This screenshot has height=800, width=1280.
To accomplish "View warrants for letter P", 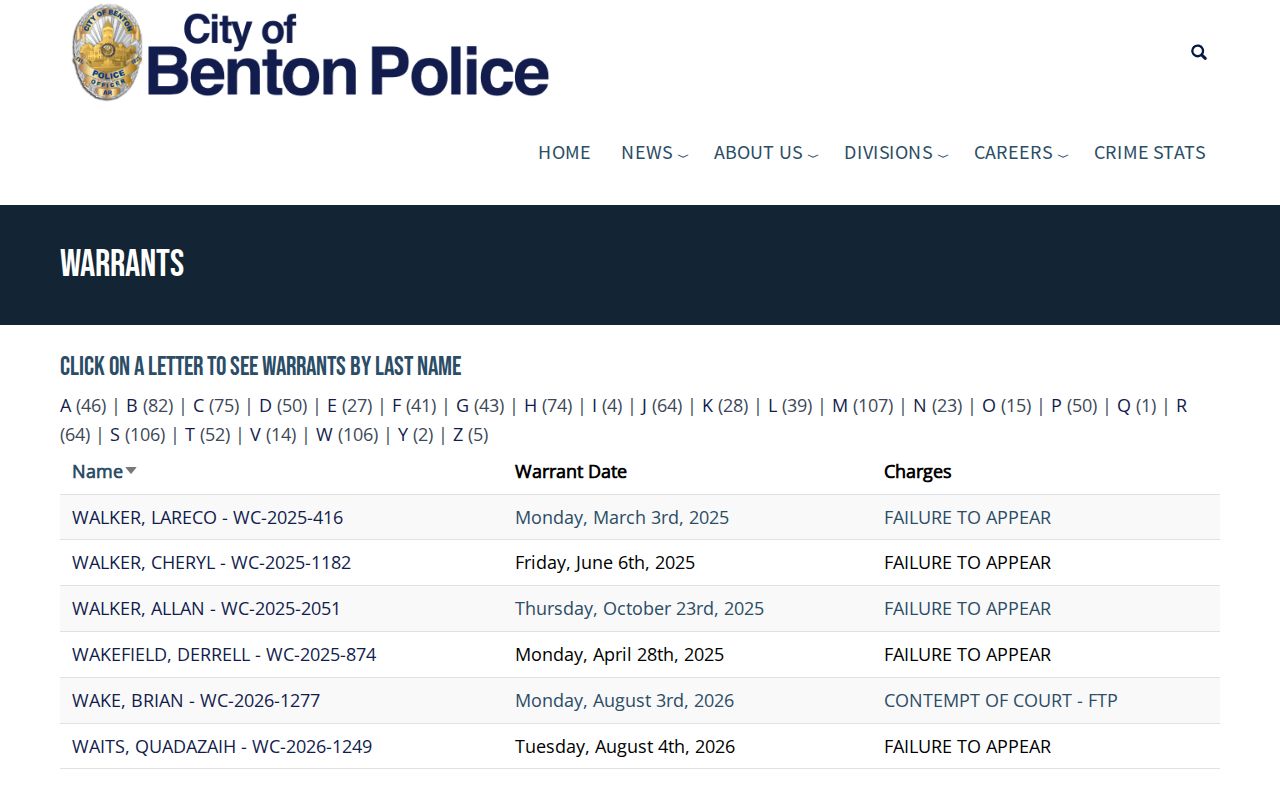I will [x=1056, y=406].
